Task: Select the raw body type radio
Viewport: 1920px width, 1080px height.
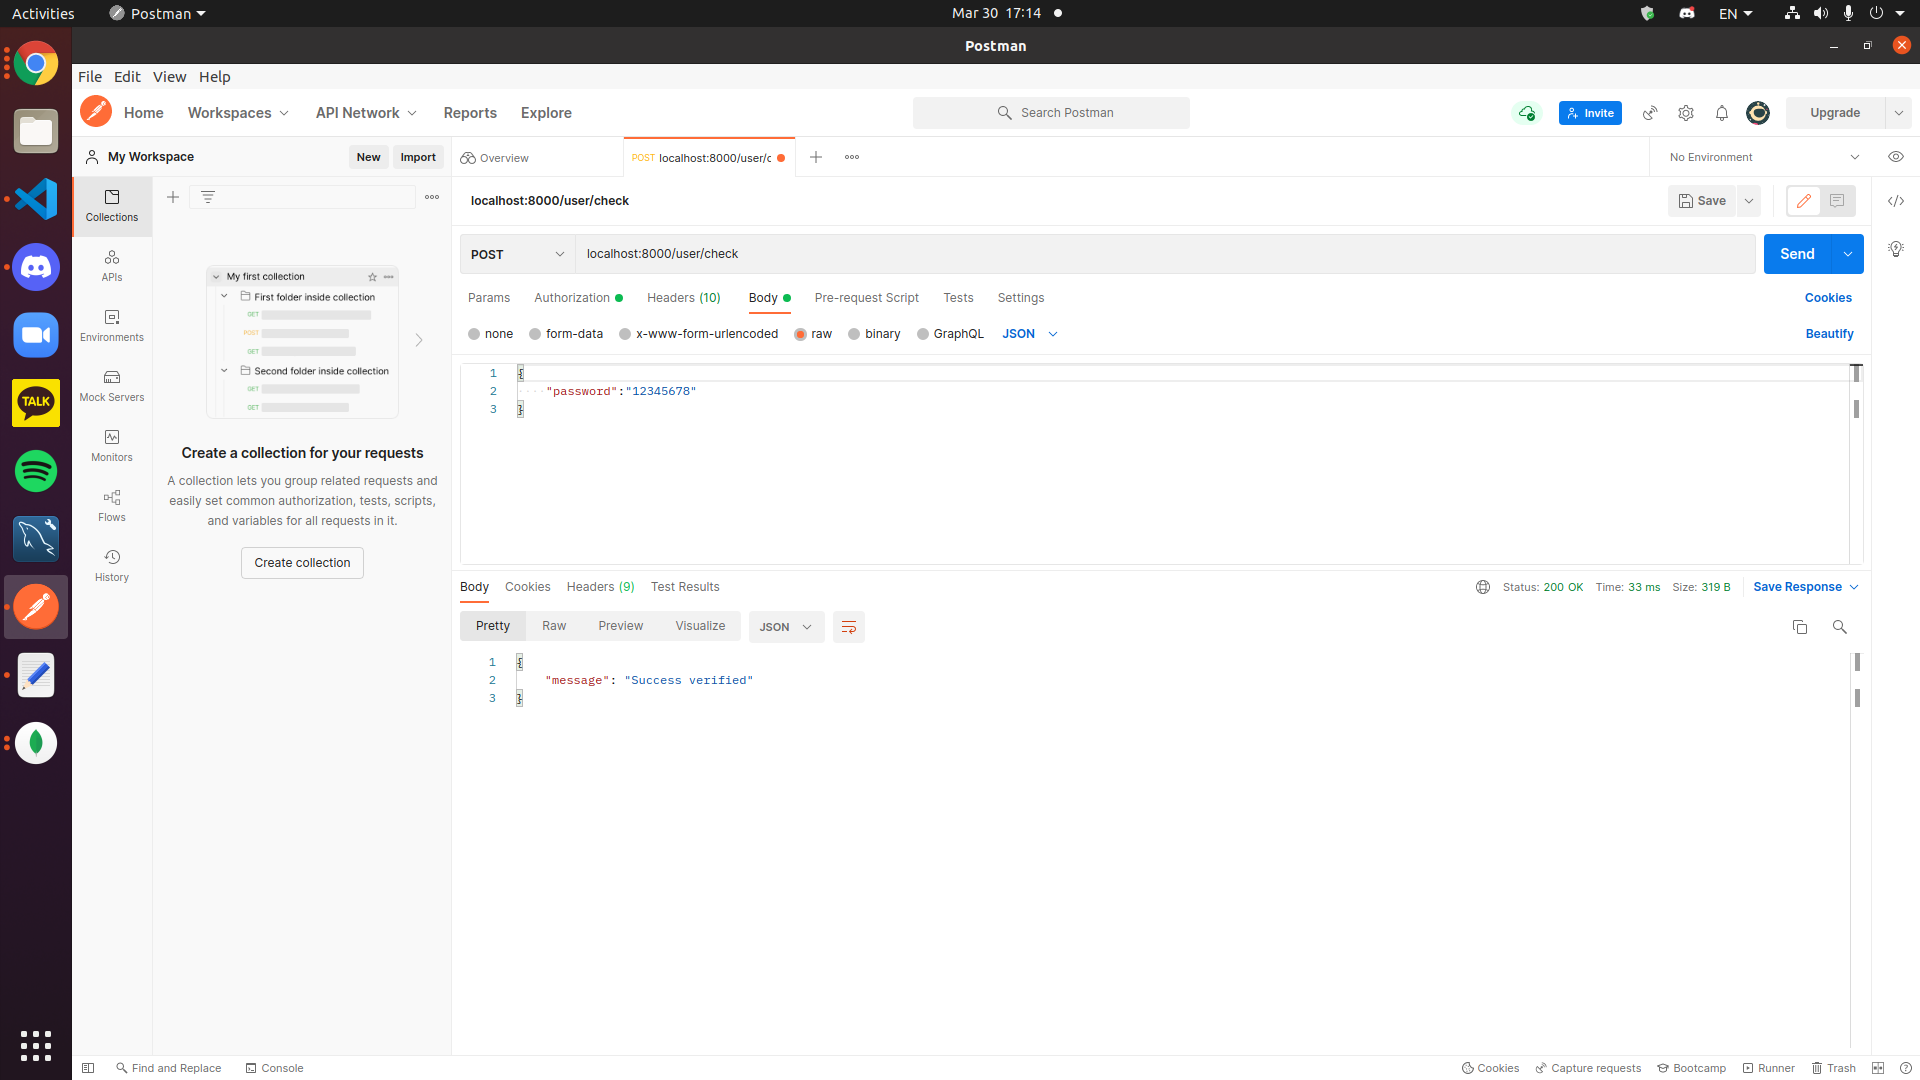Action: pos(800,334)
